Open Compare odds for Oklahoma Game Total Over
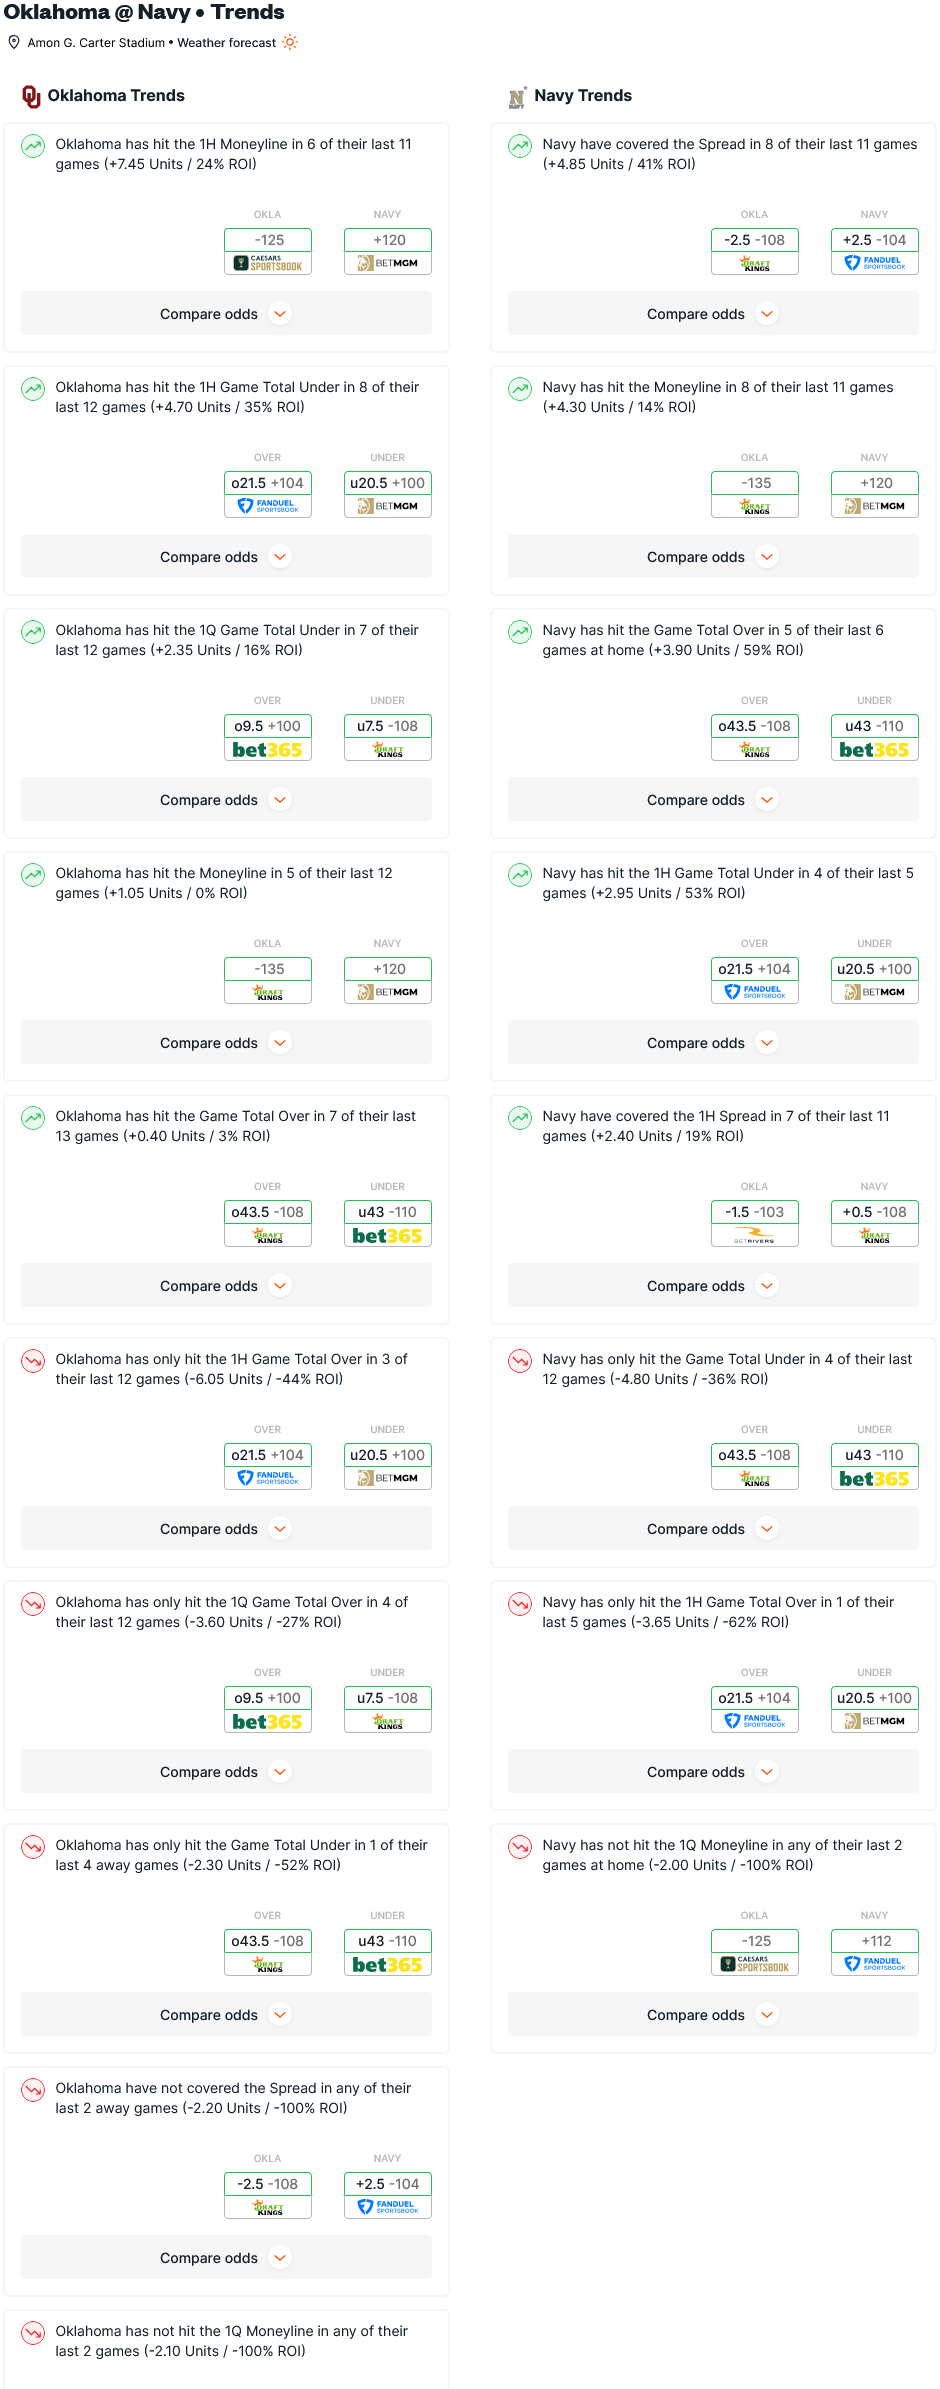The width and height of the screenshot is (940, 2389). (x=226, y=1286)
